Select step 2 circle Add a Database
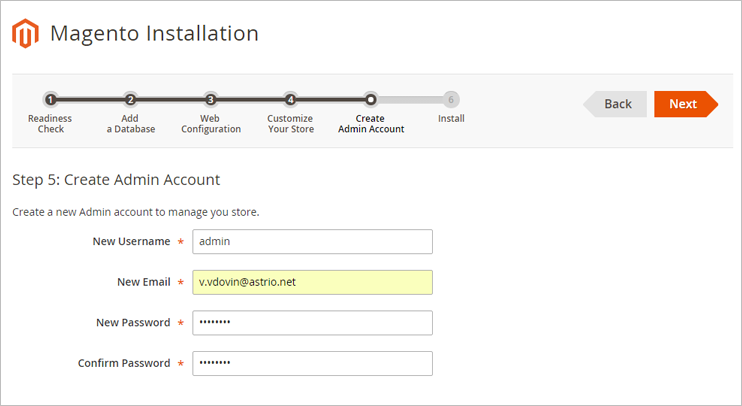The height and width of the screenshot is (406, 742). click(130, 99)
